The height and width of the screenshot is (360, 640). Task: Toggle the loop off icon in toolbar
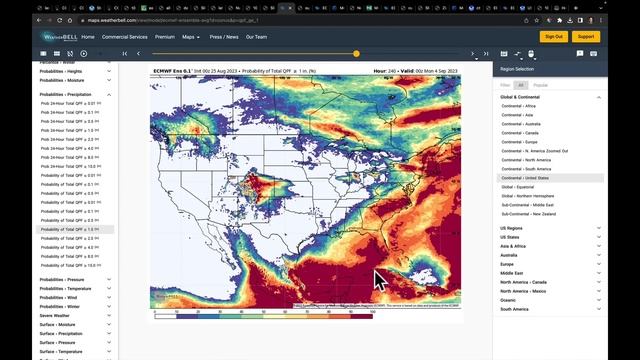70,53
